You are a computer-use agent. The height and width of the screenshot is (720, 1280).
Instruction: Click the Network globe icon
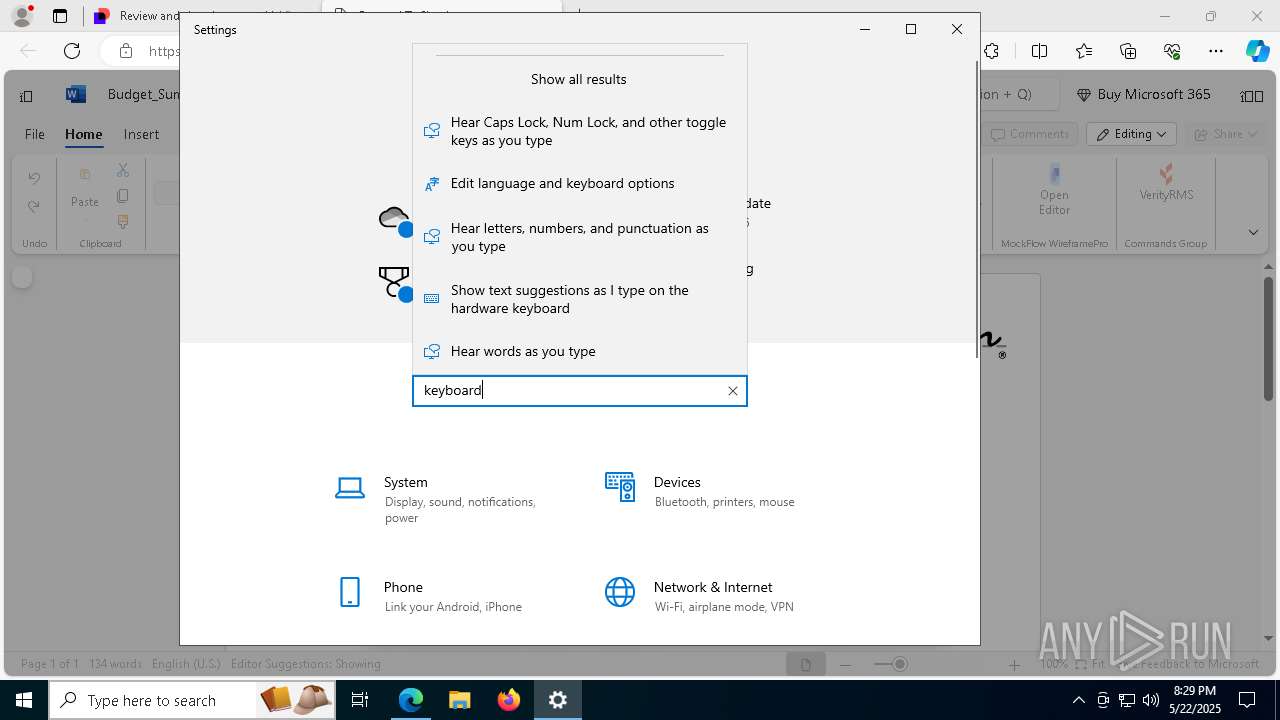pyautogui.click(x=620, y=592)
